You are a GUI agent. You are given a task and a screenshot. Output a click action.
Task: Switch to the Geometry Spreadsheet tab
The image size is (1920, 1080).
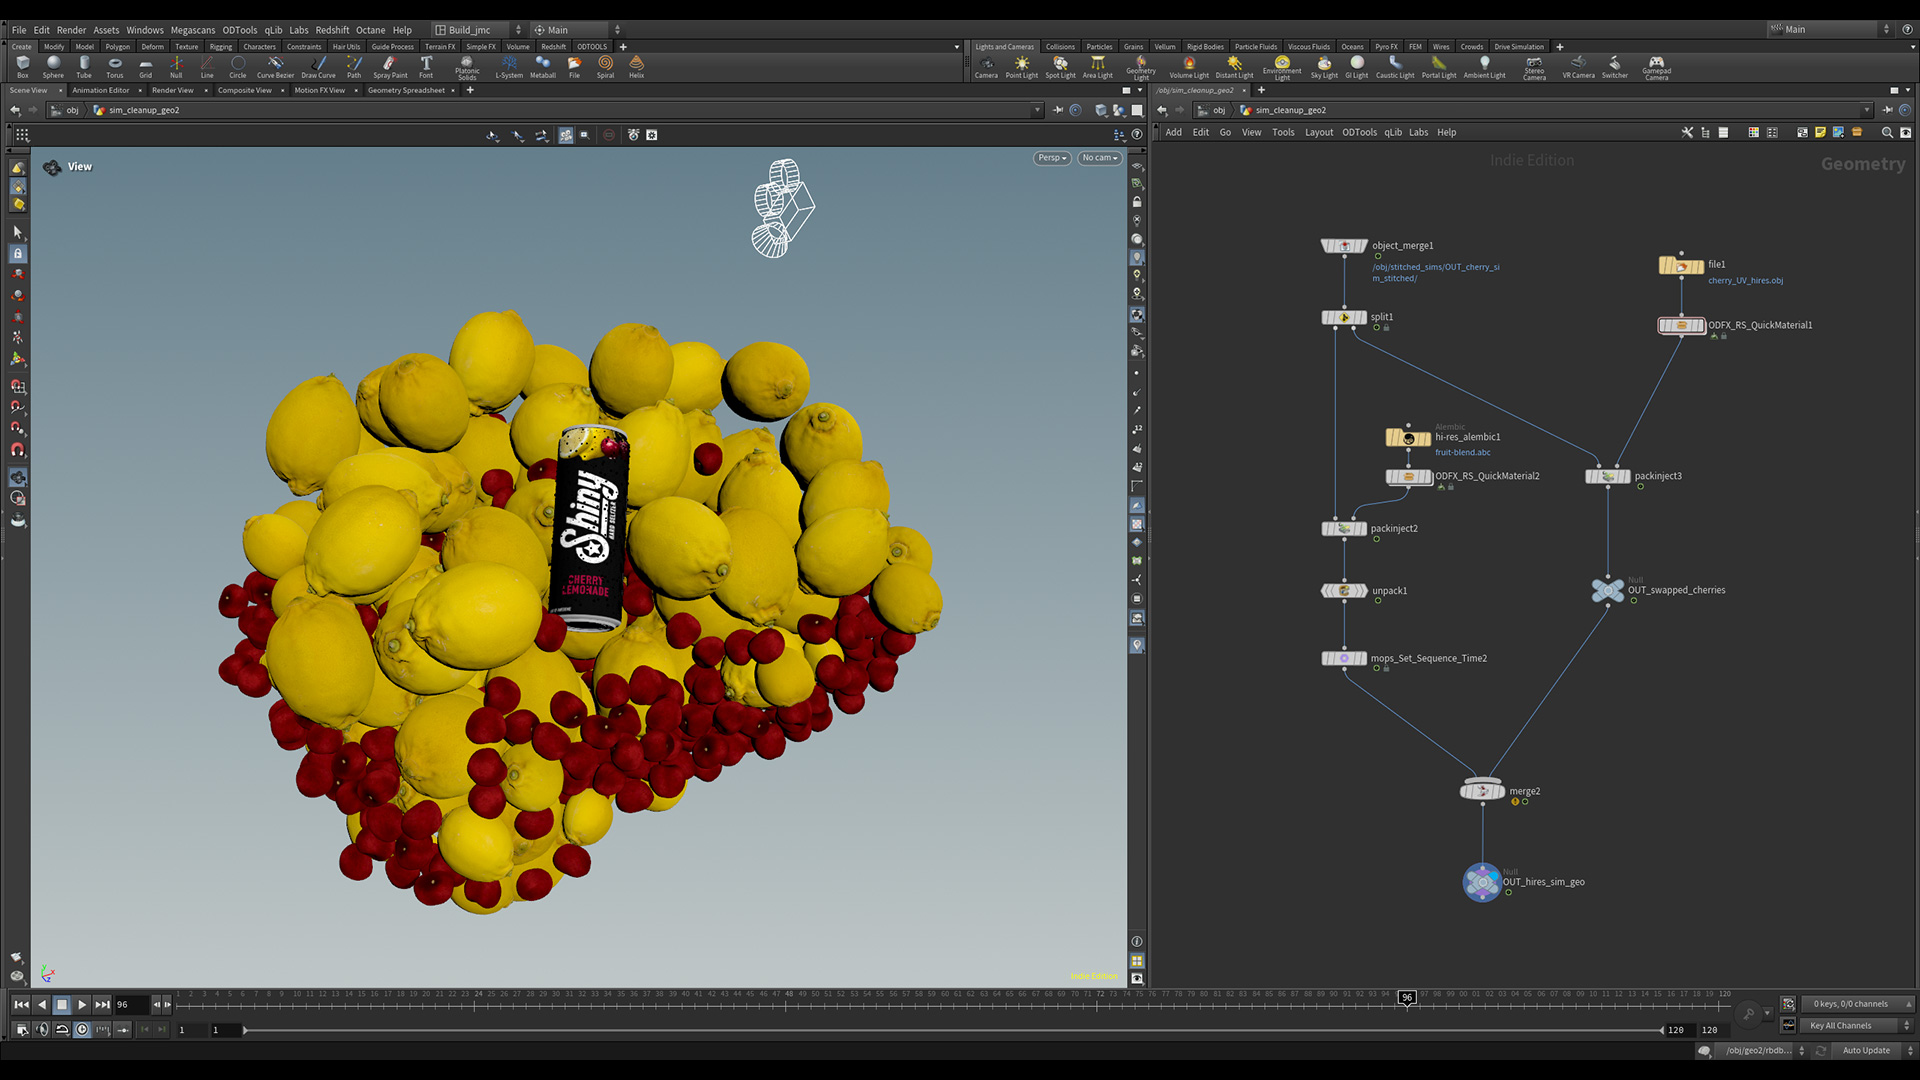click(406, 90)
